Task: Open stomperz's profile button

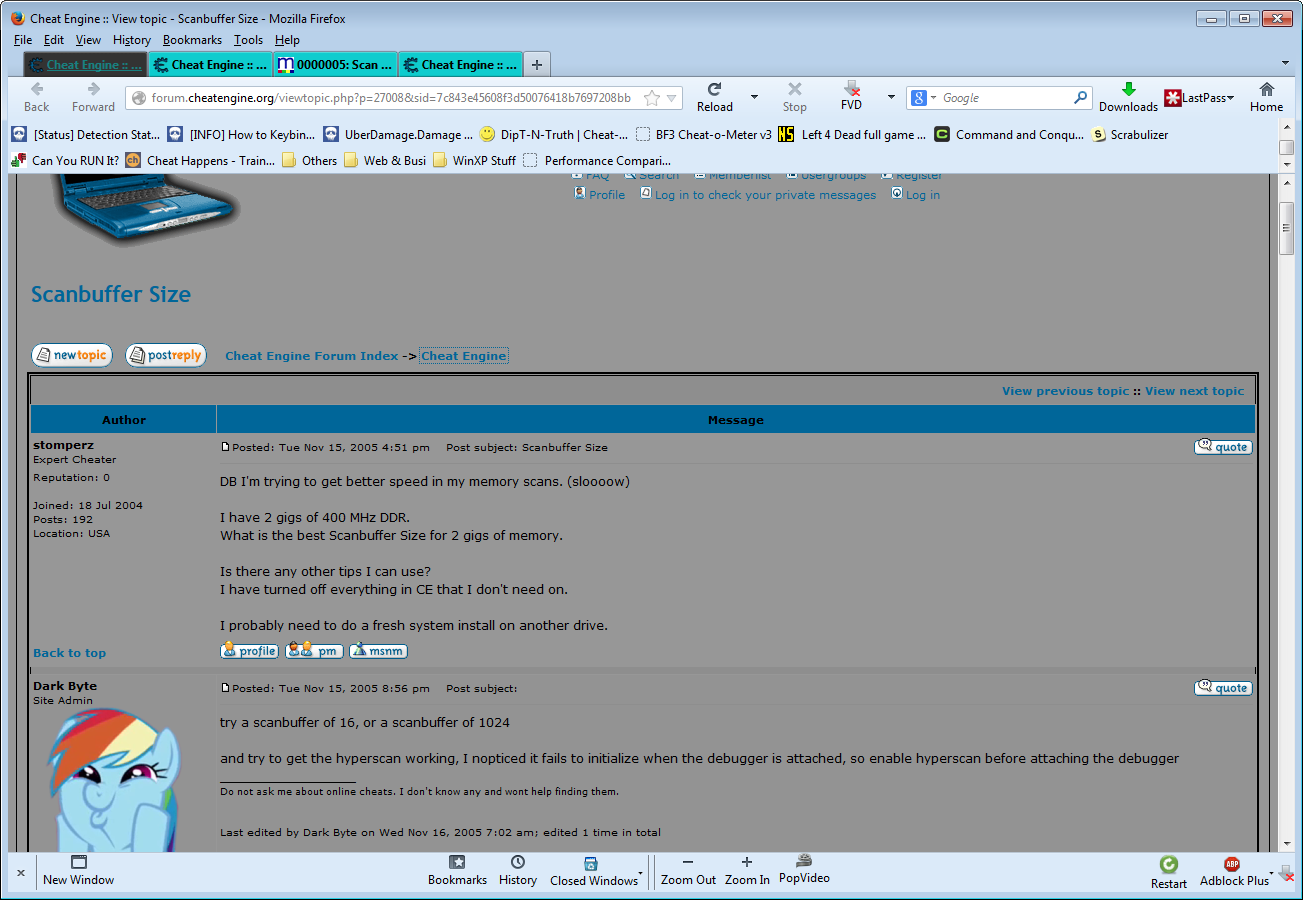Action: coord(249,651)
